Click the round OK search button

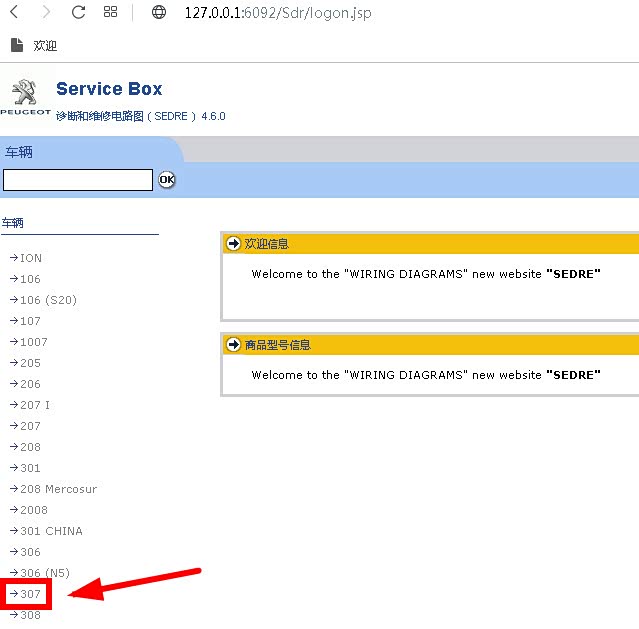pyautogui.click(x=167, y=179)
